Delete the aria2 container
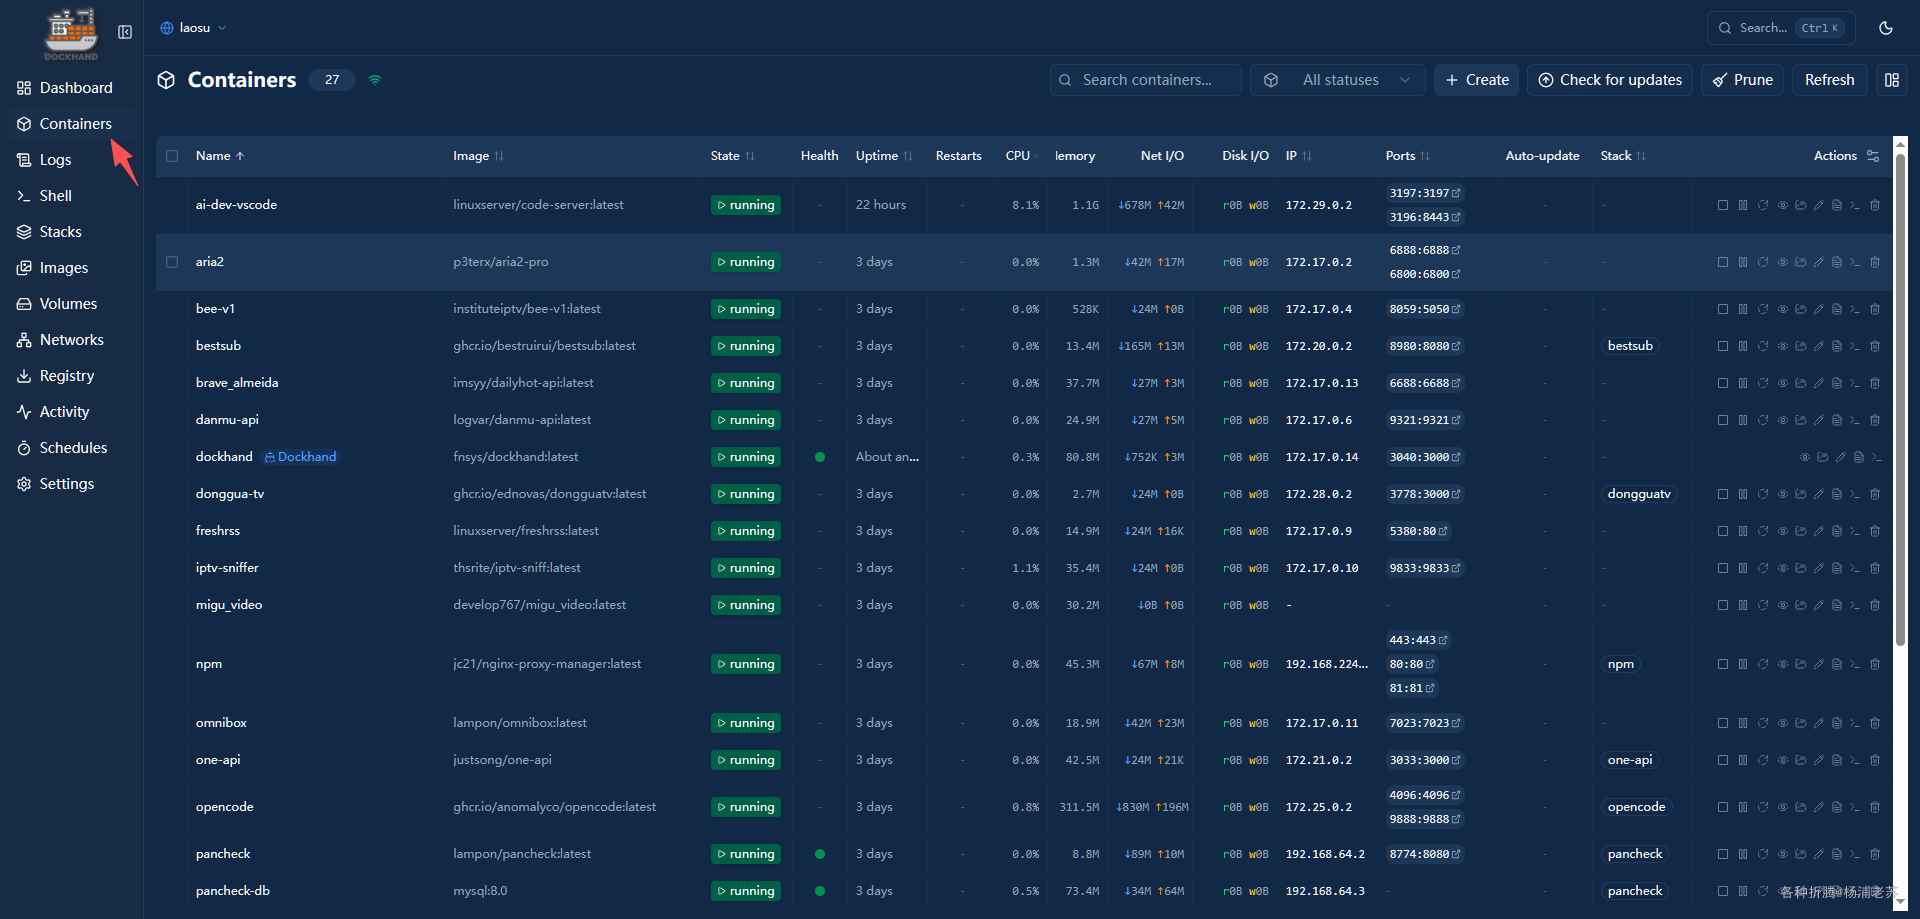Viewport: 1920px width, 919px height. point(1875,262)
